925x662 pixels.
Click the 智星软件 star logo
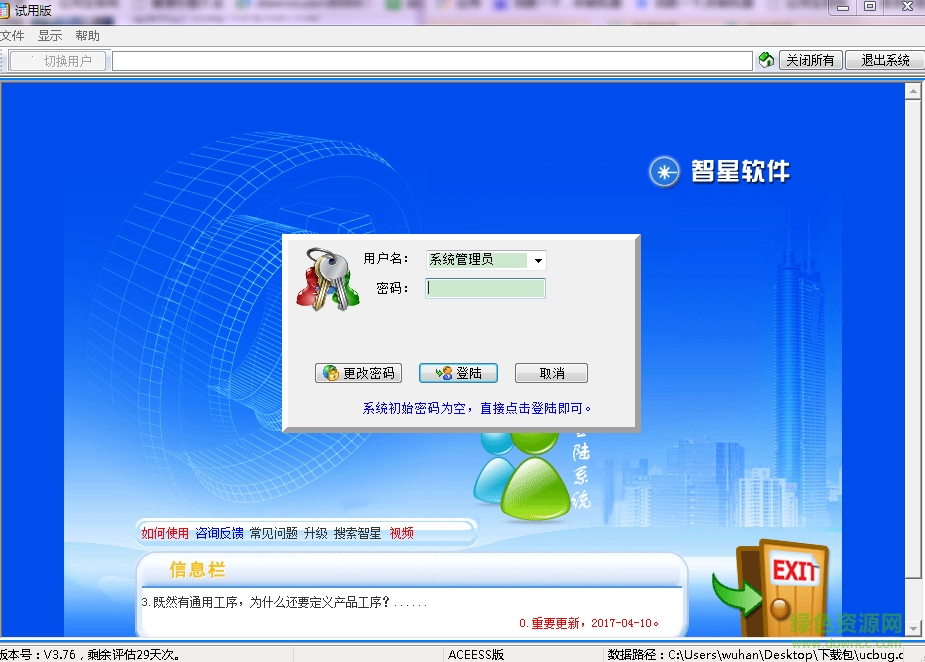(664, 171)
